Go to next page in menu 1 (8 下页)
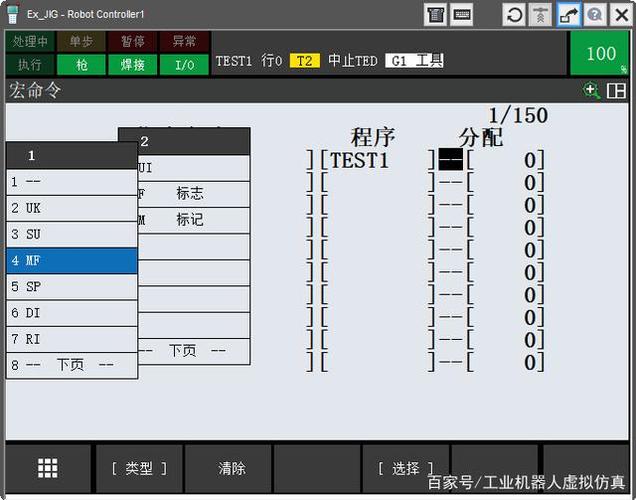Image resolution: width=636 pixels, height=500 pixels. pos(72,365)
